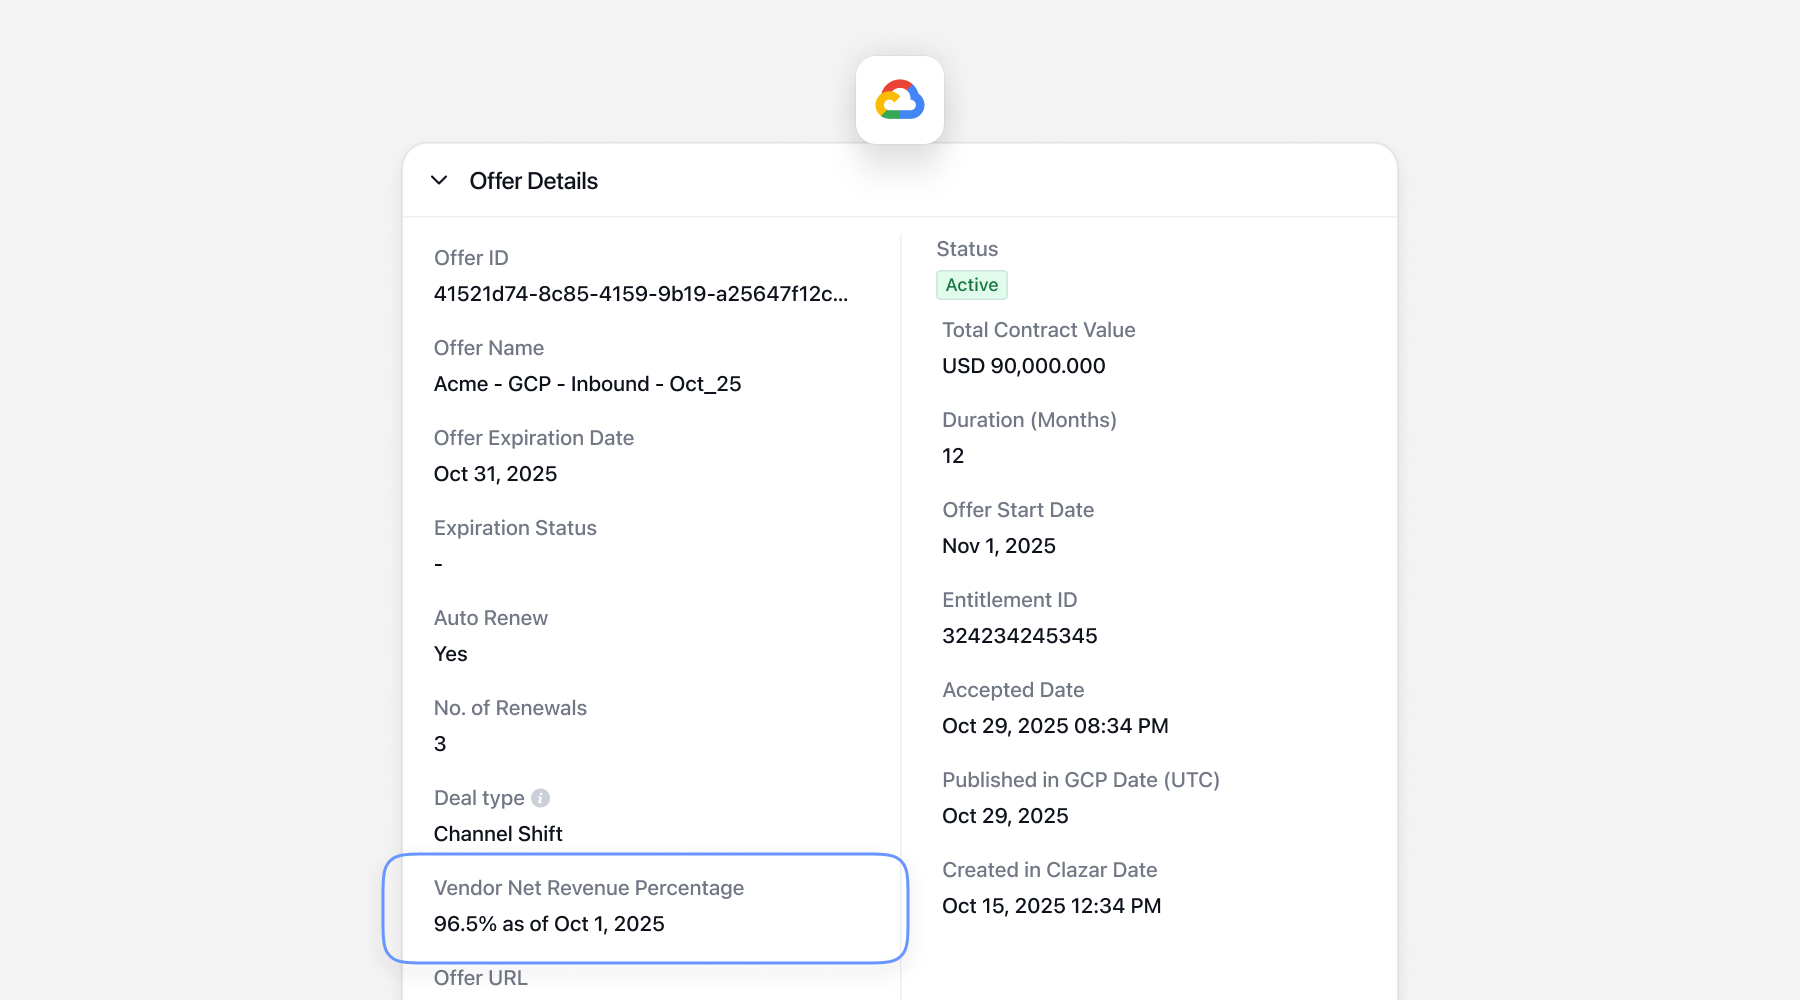Click the No. of Renewals label
The height and width of the screenshot is (1000, 1800).
(510, 708)
